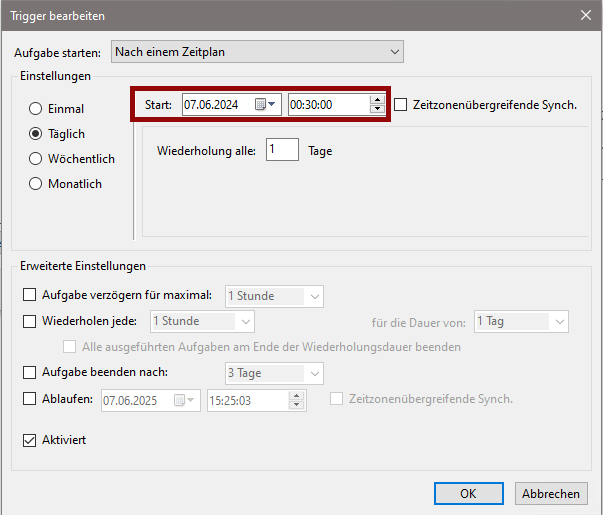Toggle the Ablaufen checkbox
This screenshot has height=515, width=603.
click(30, 399)
